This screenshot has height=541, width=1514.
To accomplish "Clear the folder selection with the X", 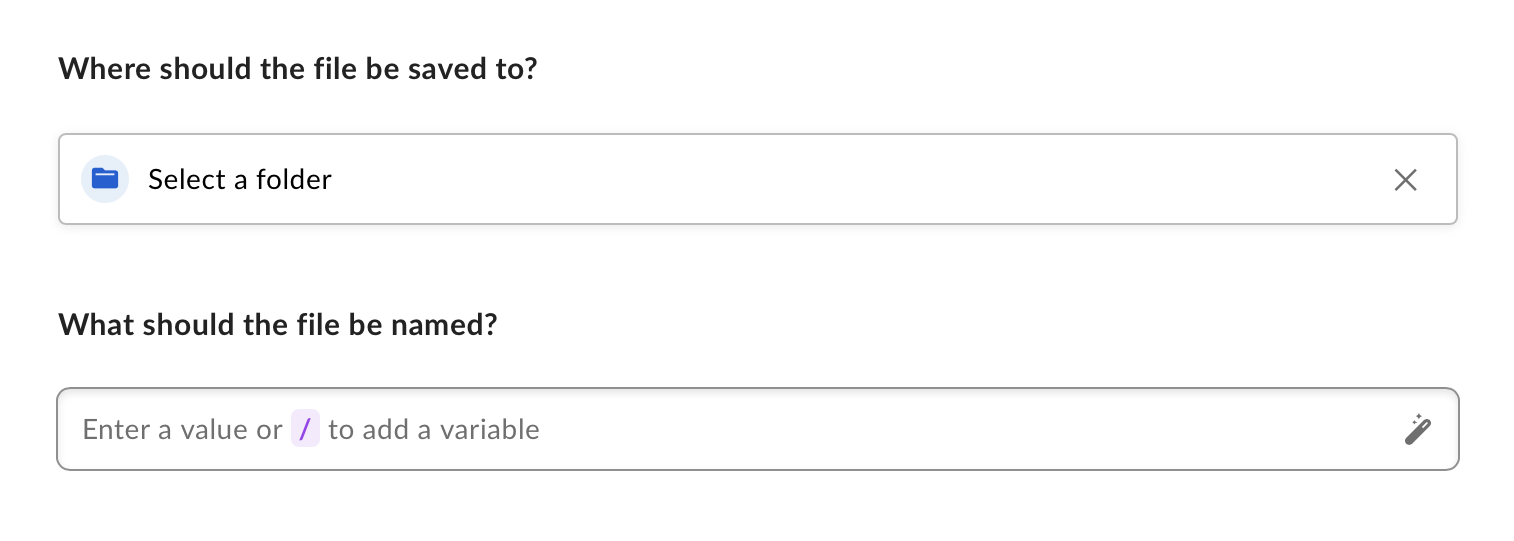I will 1405,180.
